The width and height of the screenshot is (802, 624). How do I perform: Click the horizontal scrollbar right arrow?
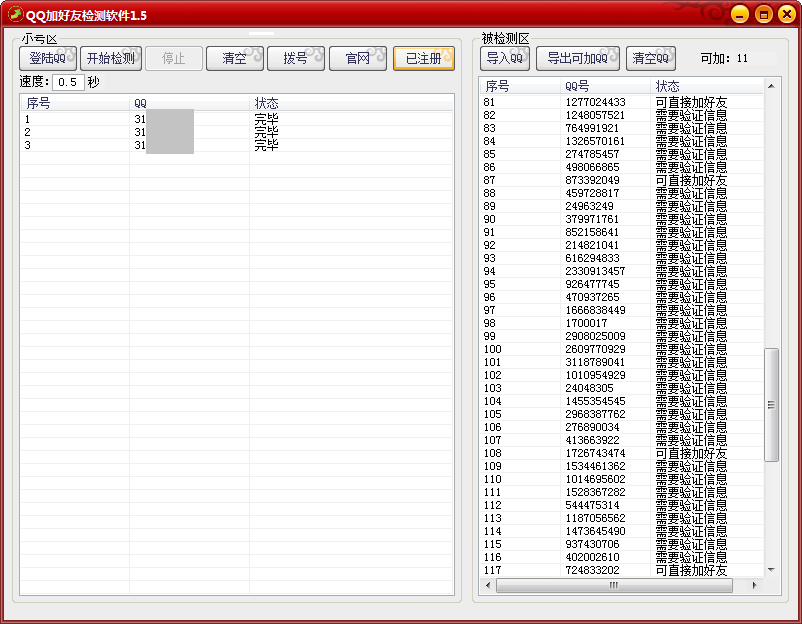pyautogui.click(x=756, y=584)
